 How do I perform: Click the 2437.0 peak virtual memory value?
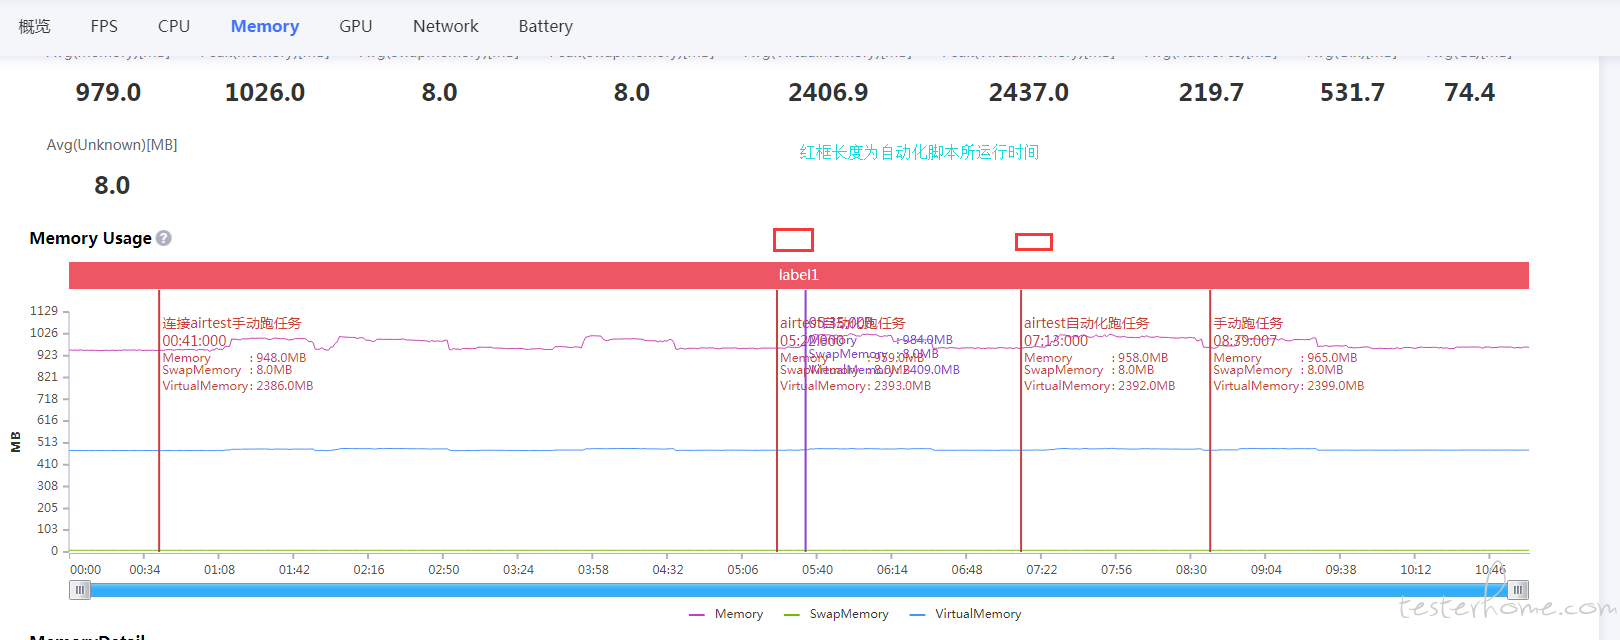click(x=1029, y=93)
